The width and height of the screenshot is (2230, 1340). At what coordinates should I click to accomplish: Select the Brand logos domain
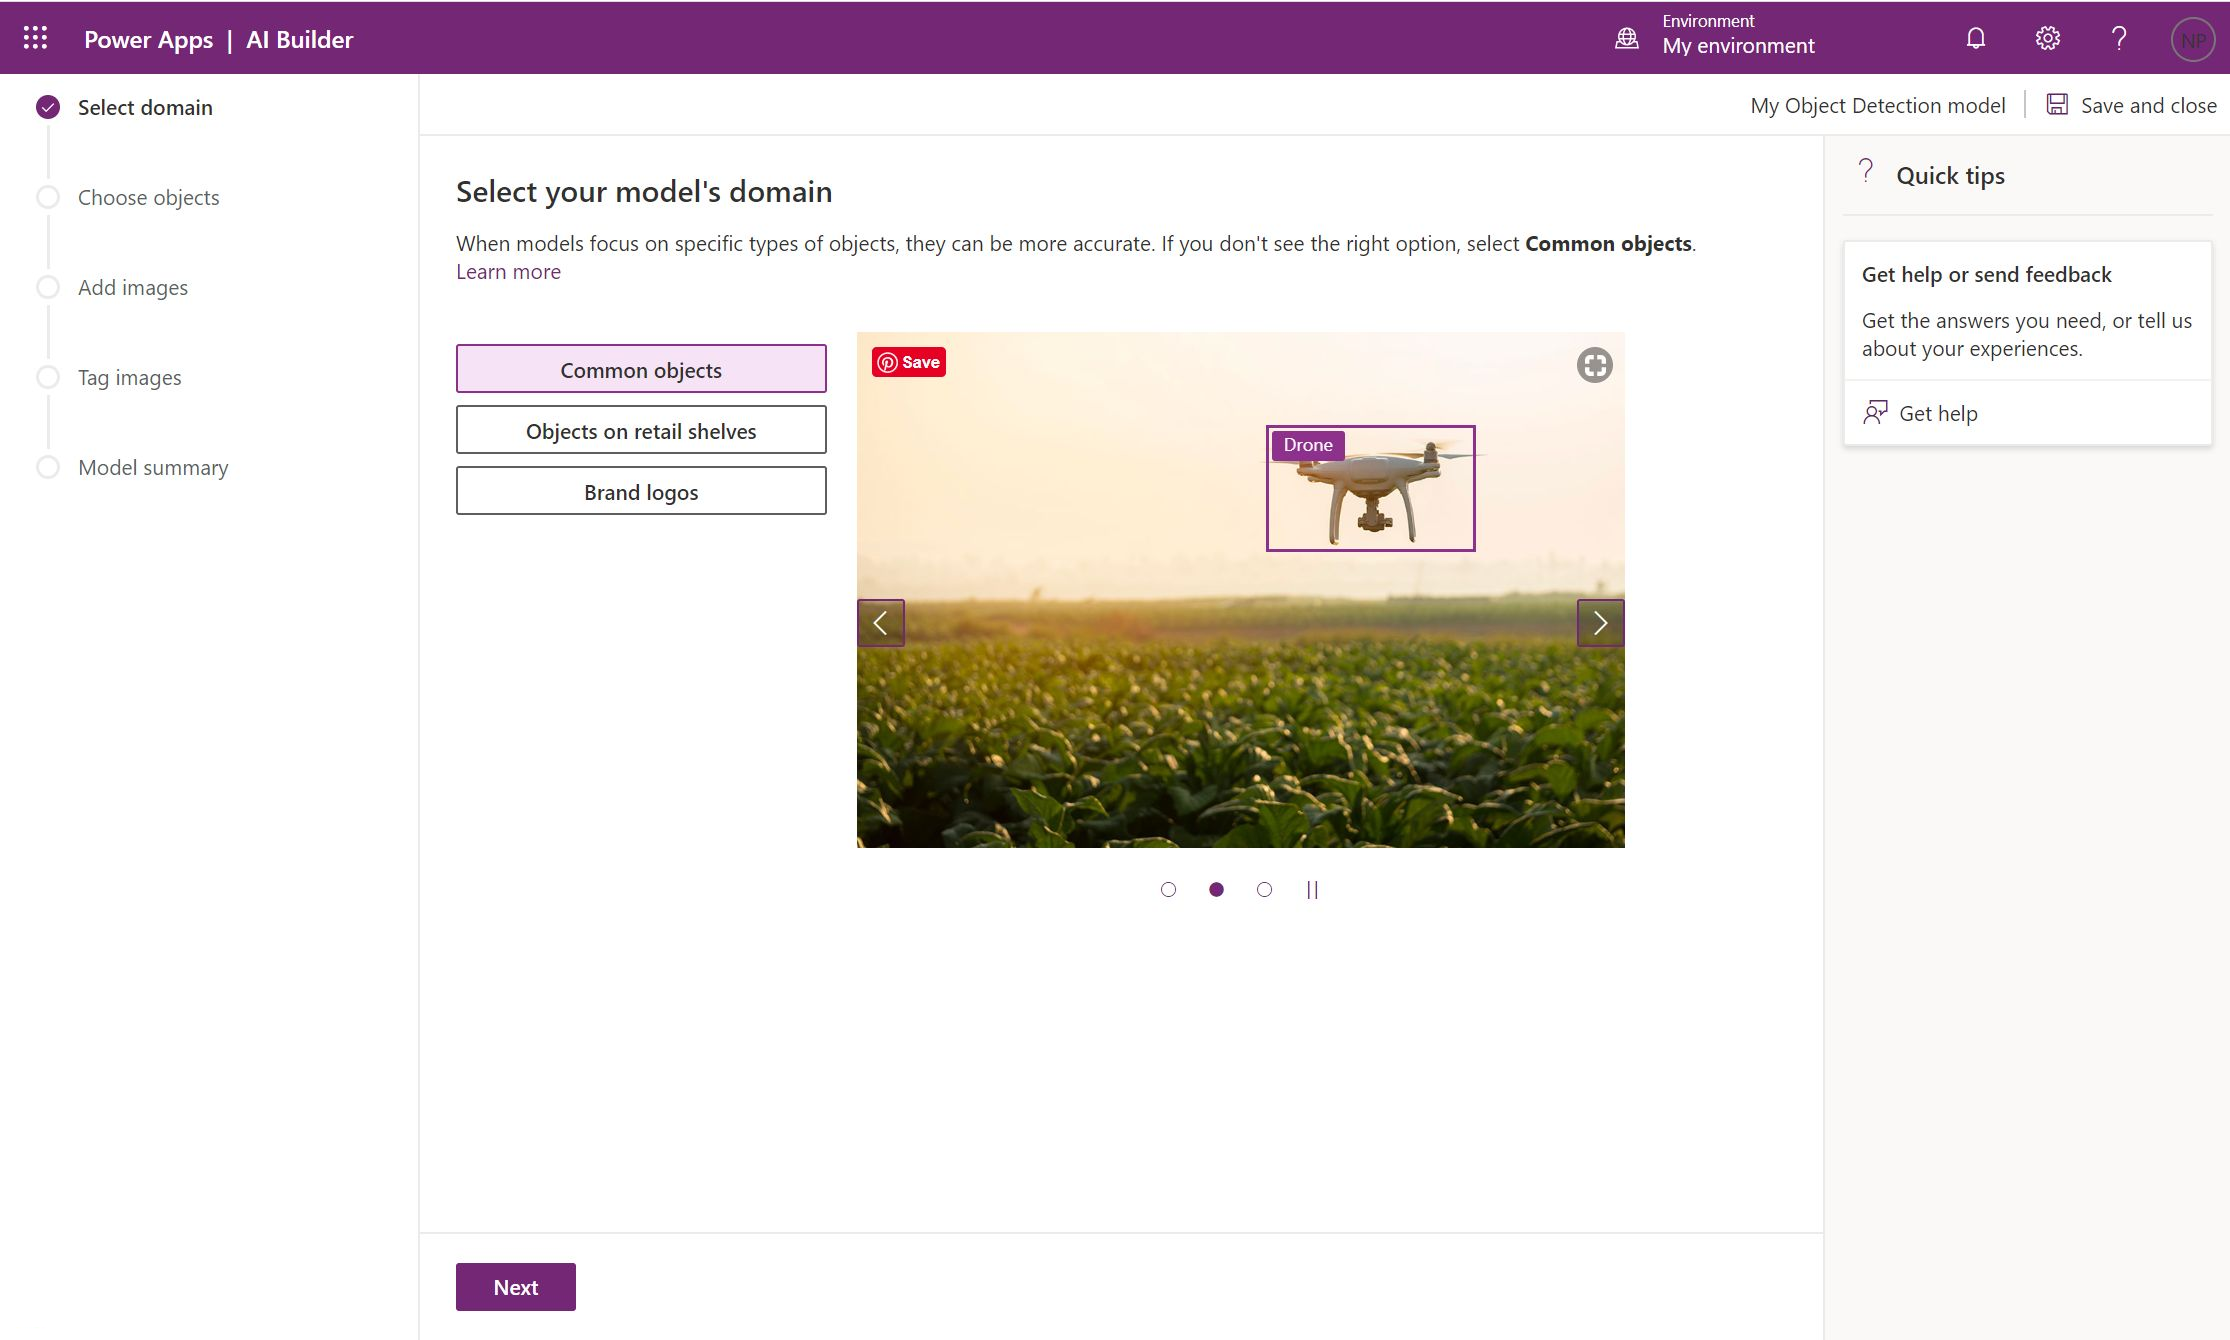tap(641, 491)
